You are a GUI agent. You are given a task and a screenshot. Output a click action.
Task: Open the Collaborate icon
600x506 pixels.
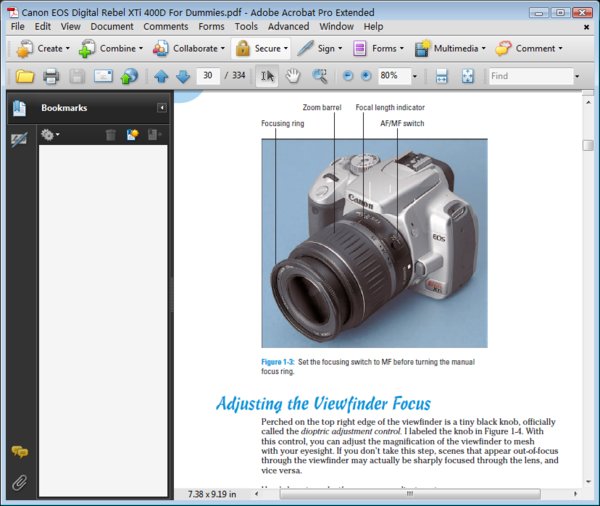(161, 49)
